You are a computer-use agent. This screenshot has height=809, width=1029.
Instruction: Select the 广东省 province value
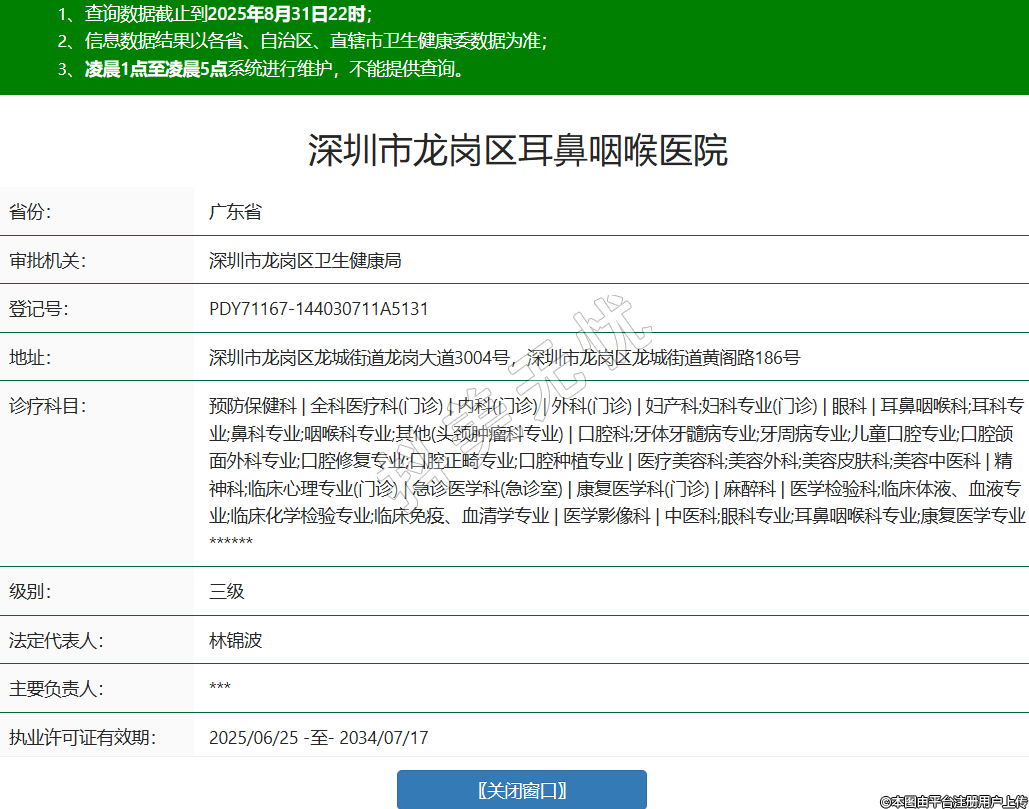(x=235, y=212)
